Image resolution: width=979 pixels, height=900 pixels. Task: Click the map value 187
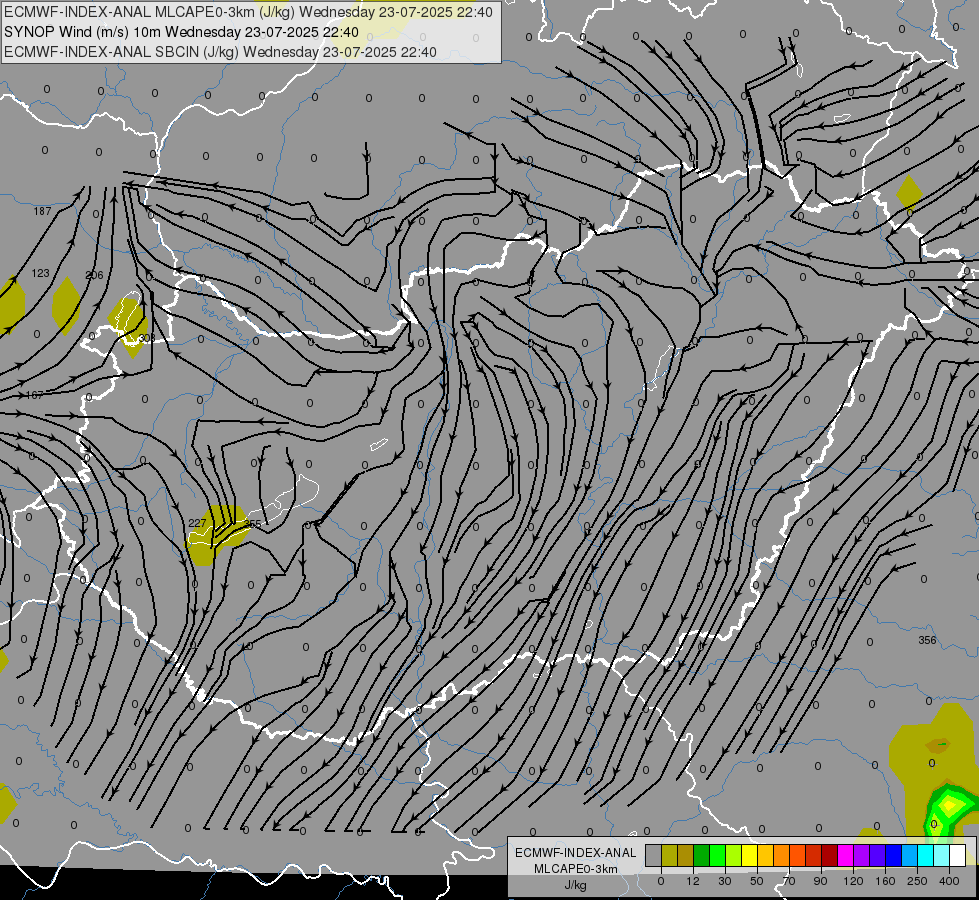tap(42, 211)
